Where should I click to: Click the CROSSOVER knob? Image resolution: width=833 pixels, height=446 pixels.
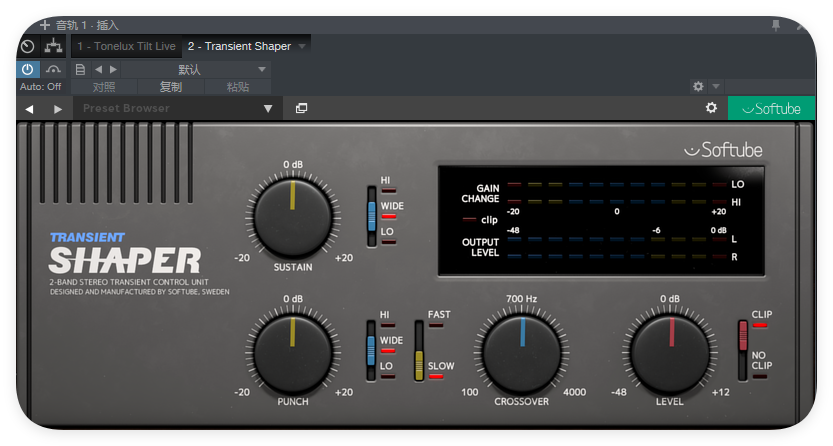click(x=522, y=353)
